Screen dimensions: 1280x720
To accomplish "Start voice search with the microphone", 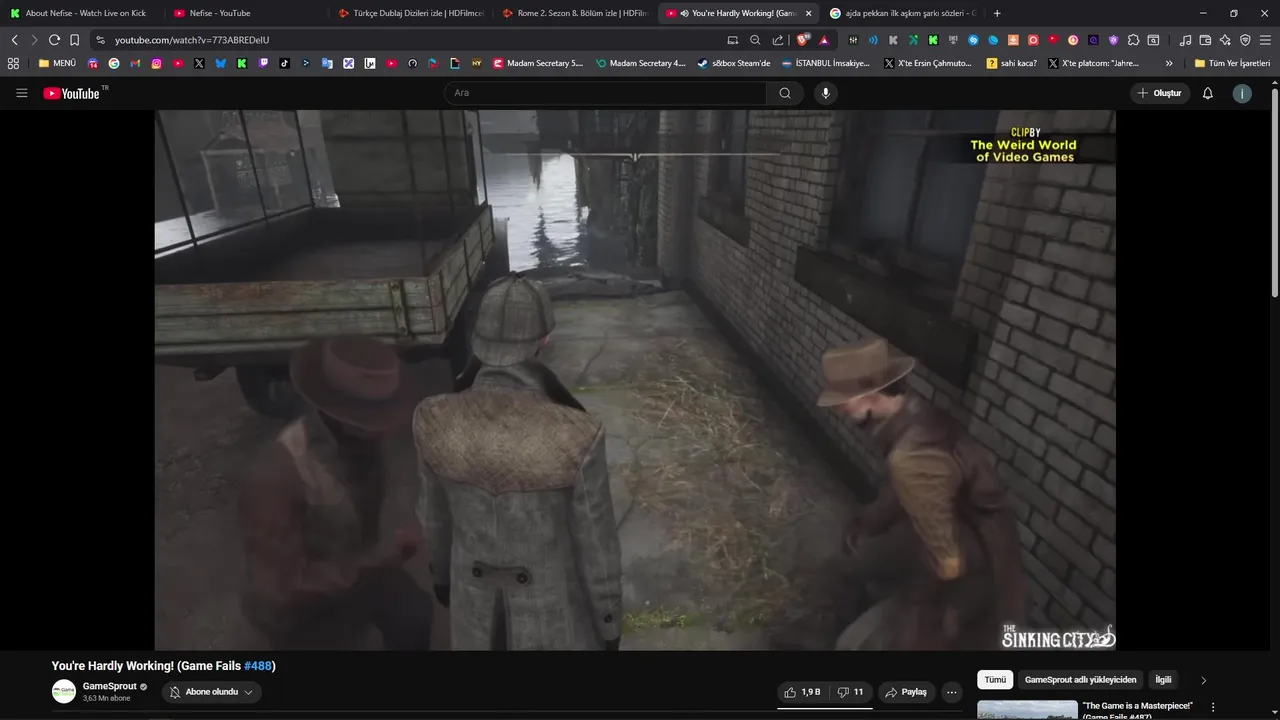I will point(825,93).
